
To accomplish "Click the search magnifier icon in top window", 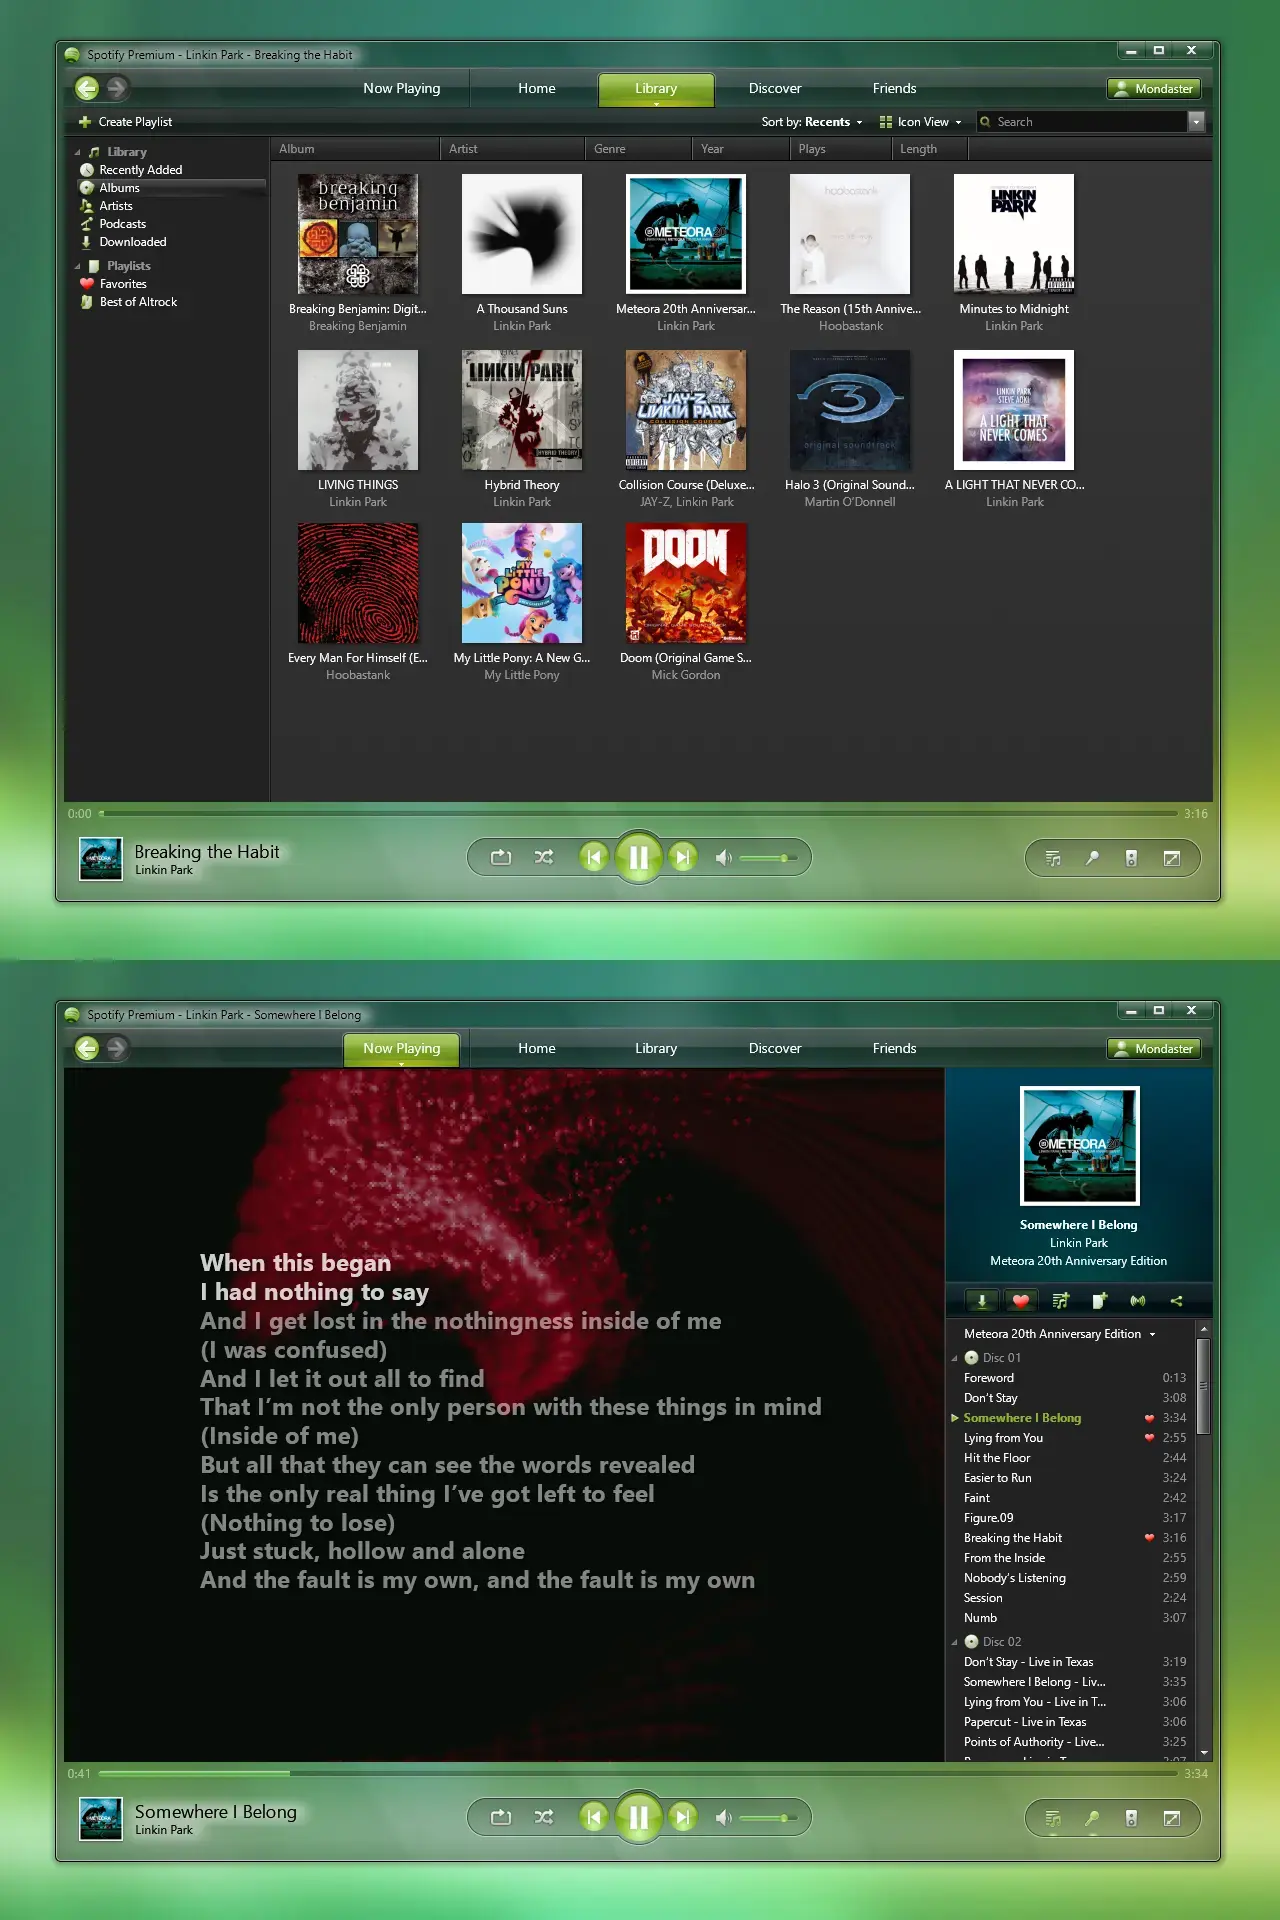I will 986,122.
